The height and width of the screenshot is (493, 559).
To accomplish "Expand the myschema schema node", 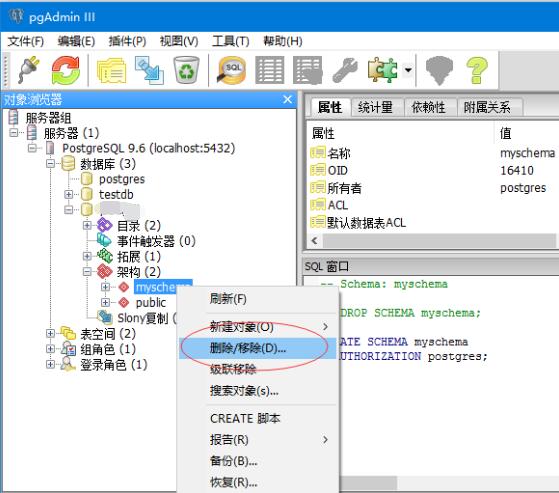I will point(105,287).
